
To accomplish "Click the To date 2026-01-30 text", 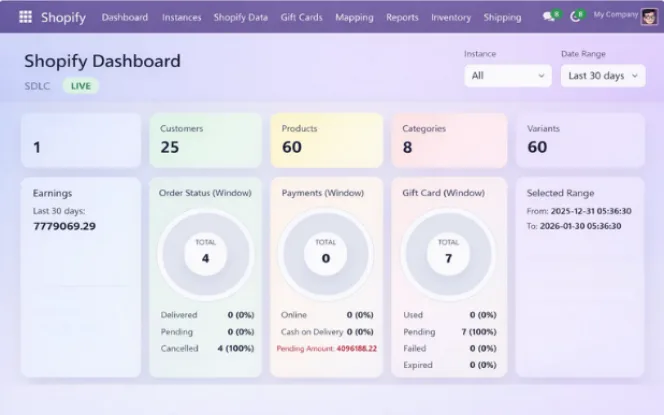I will pos(574,226).
